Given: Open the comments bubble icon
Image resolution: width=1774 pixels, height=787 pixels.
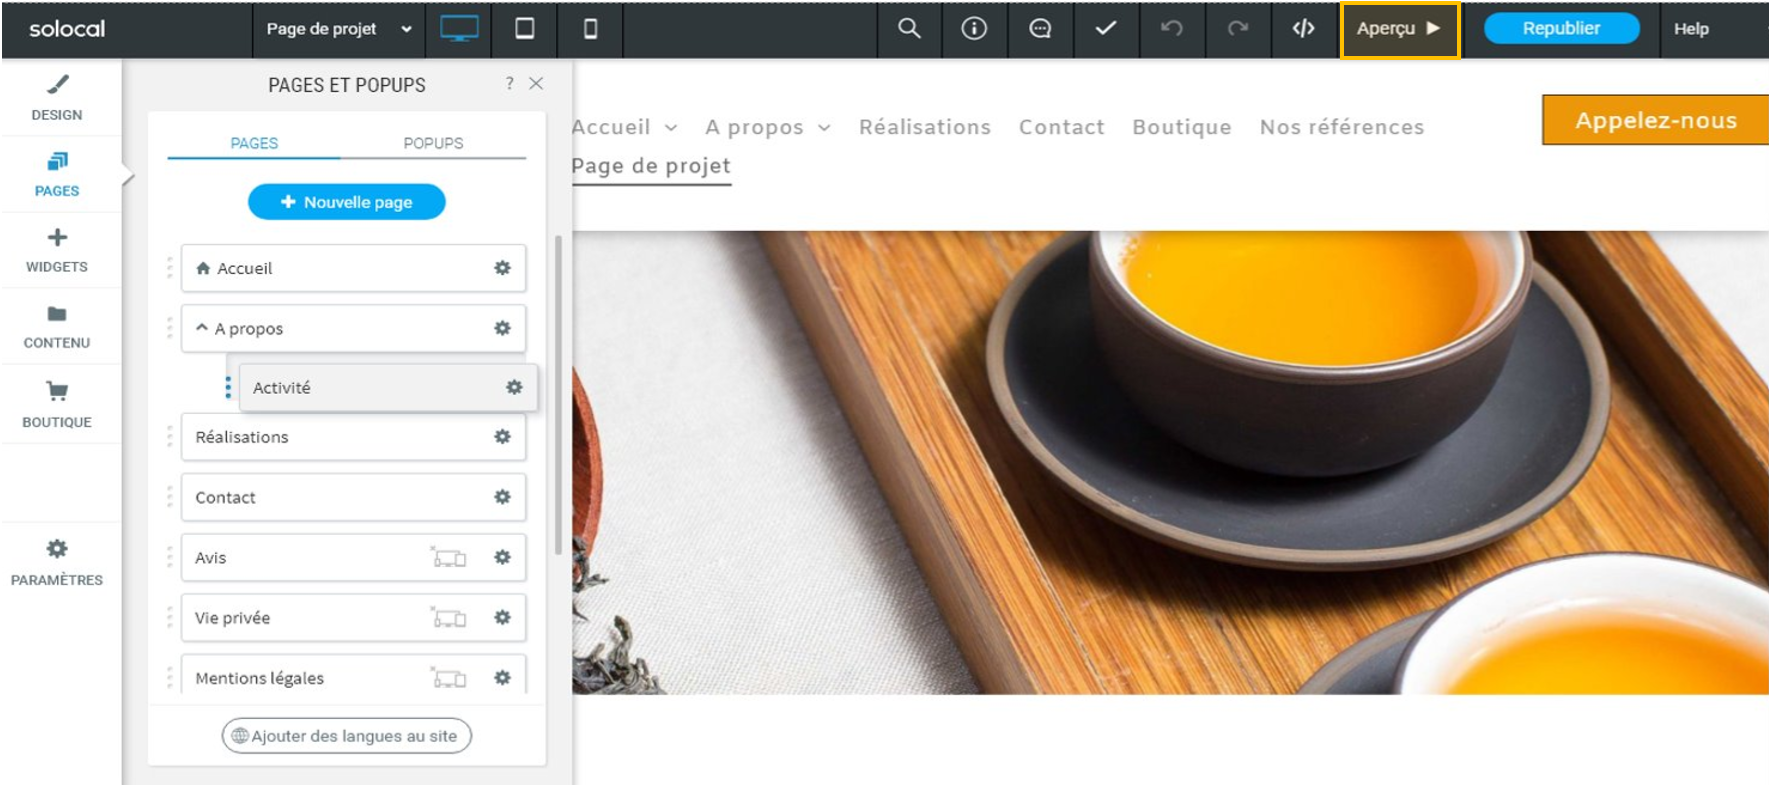Looking at the screenshot, I should pos(1040,29).
